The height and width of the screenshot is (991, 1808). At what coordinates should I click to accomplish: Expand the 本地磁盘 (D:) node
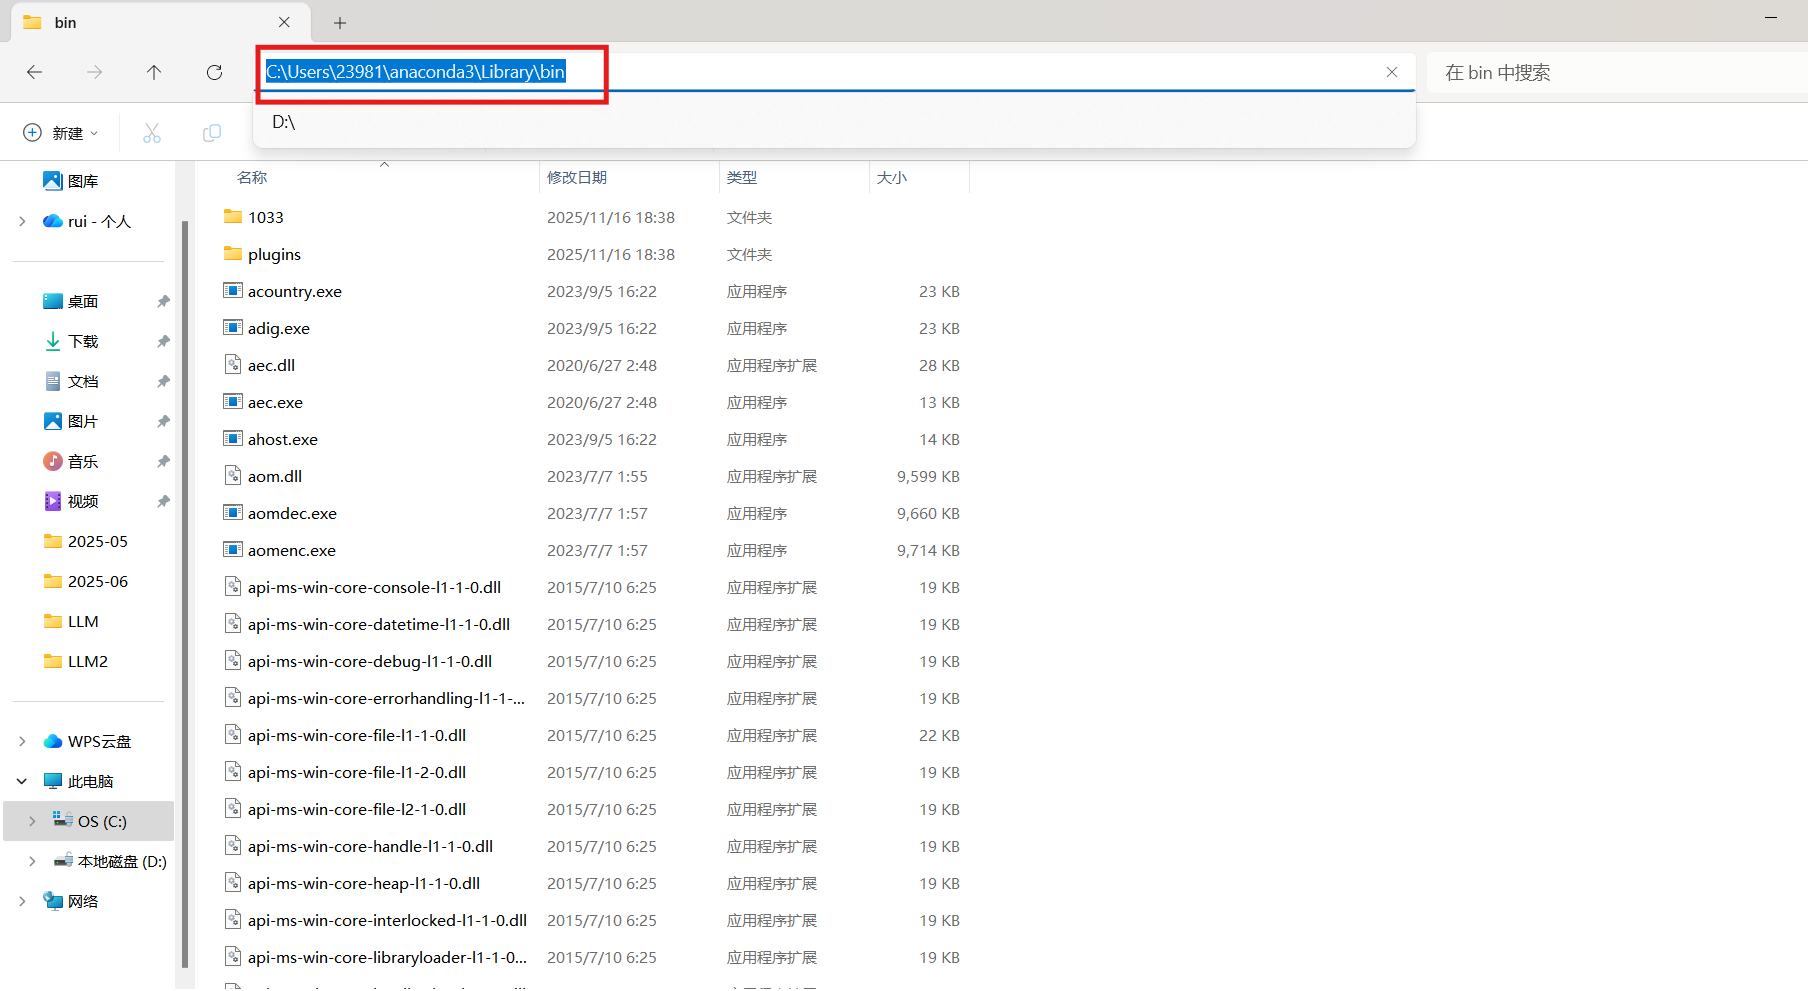pyautogui.click(x=32, y=861)
